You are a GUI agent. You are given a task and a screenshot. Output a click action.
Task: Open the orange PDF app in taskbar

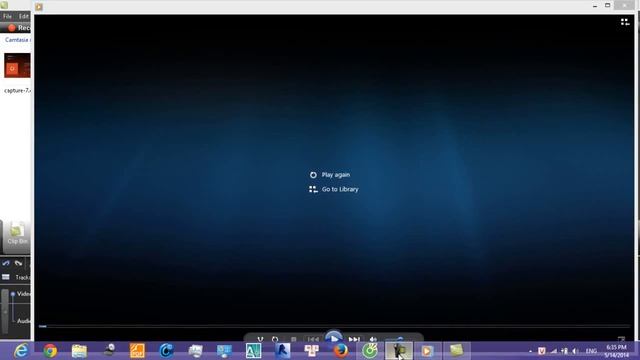tap(137, 351)
